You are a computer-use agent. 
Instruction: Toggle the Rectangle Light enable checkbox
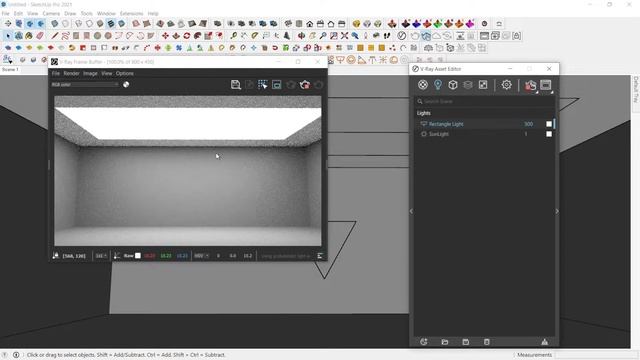[x=549, y=124]
